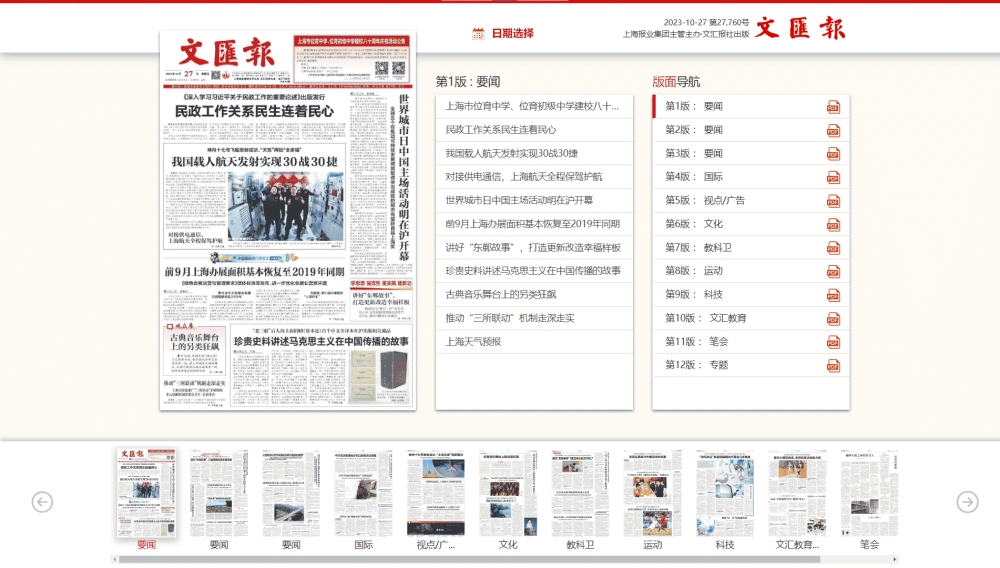Open the 科技 page thumbnail

725,492
